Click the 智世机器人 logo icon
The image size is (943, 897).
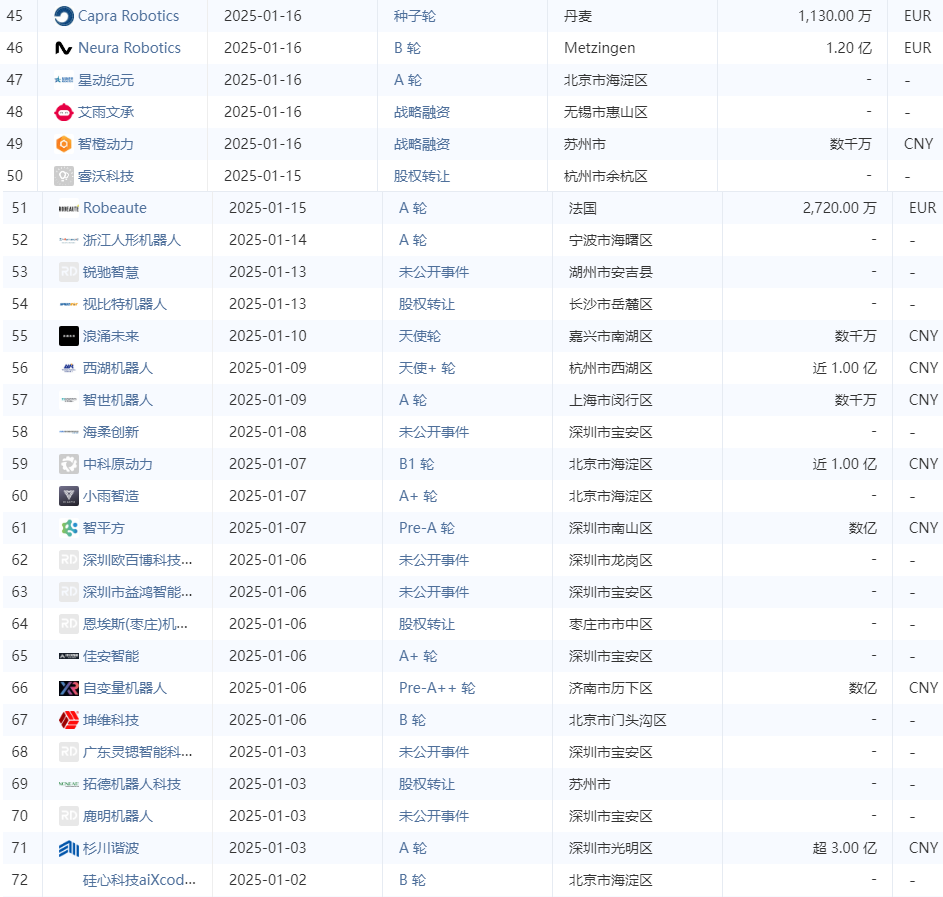(x=69, y=400)
